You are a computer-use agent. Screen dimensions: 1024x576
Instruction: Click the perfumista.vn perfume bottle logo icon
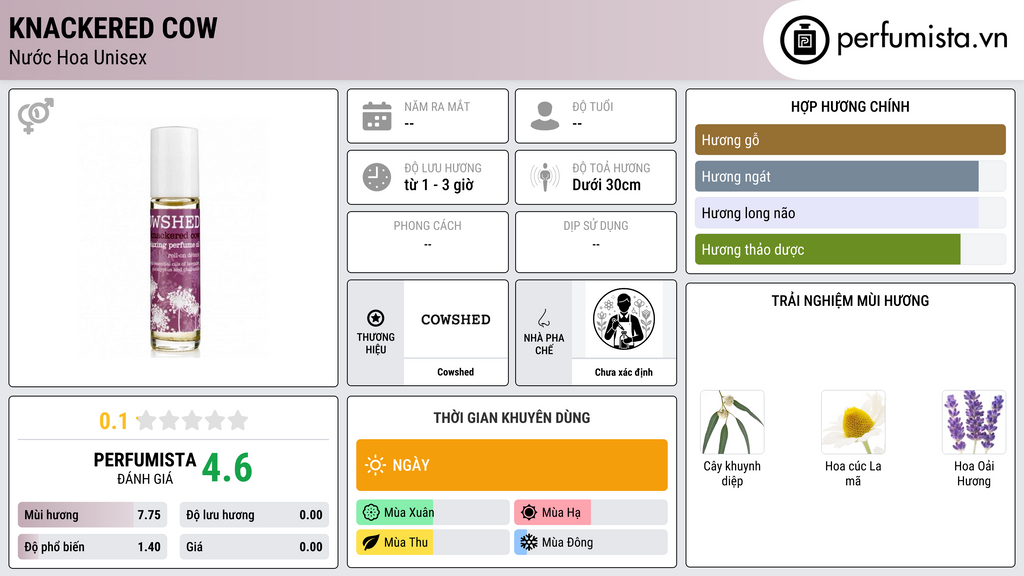(804, 40)
